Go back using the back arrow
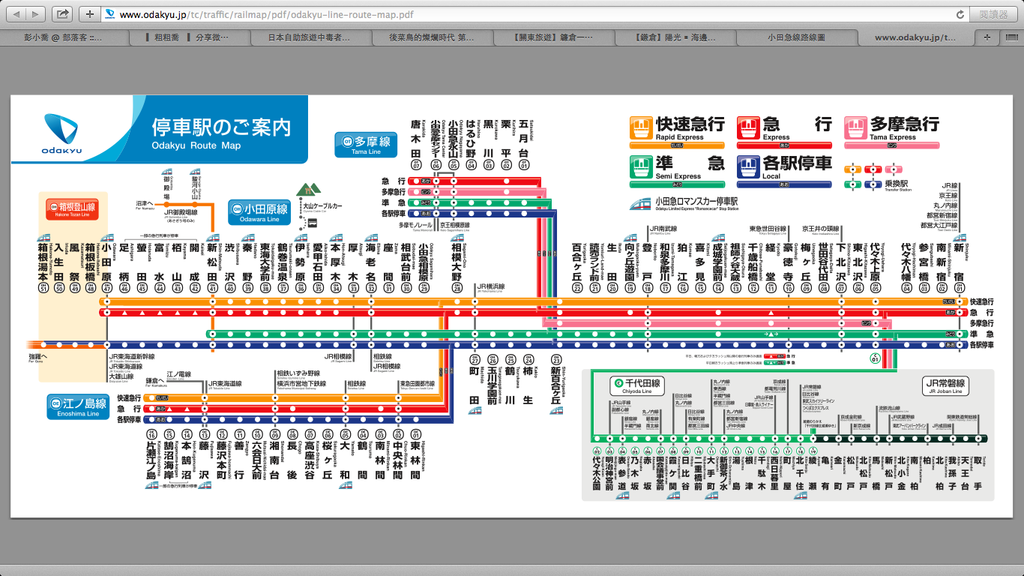The image size is (1024, 576). pyautogui.click(x=16, y=14)
